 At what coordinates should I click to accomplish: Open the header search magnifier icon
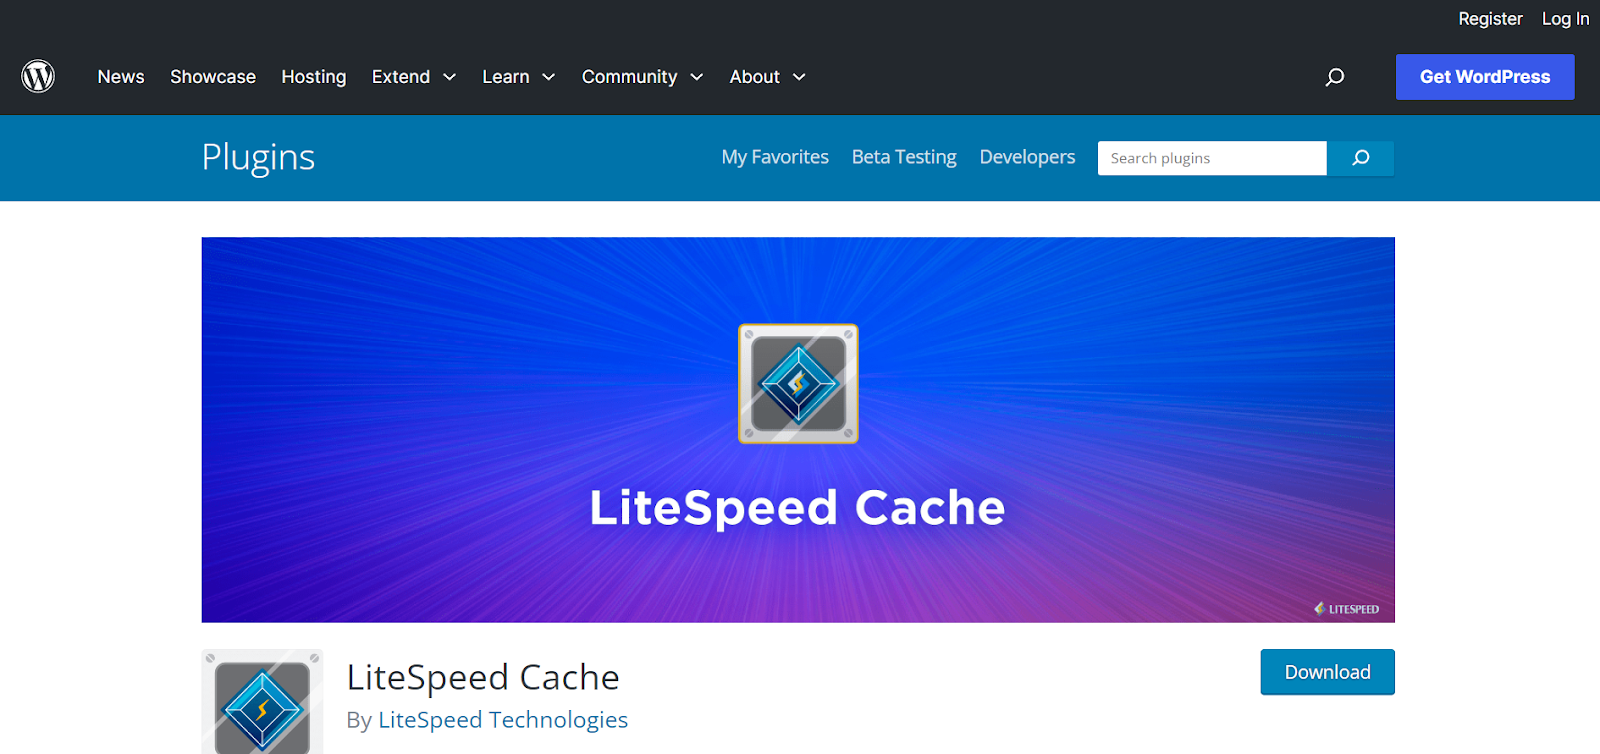click(1335, 77)
